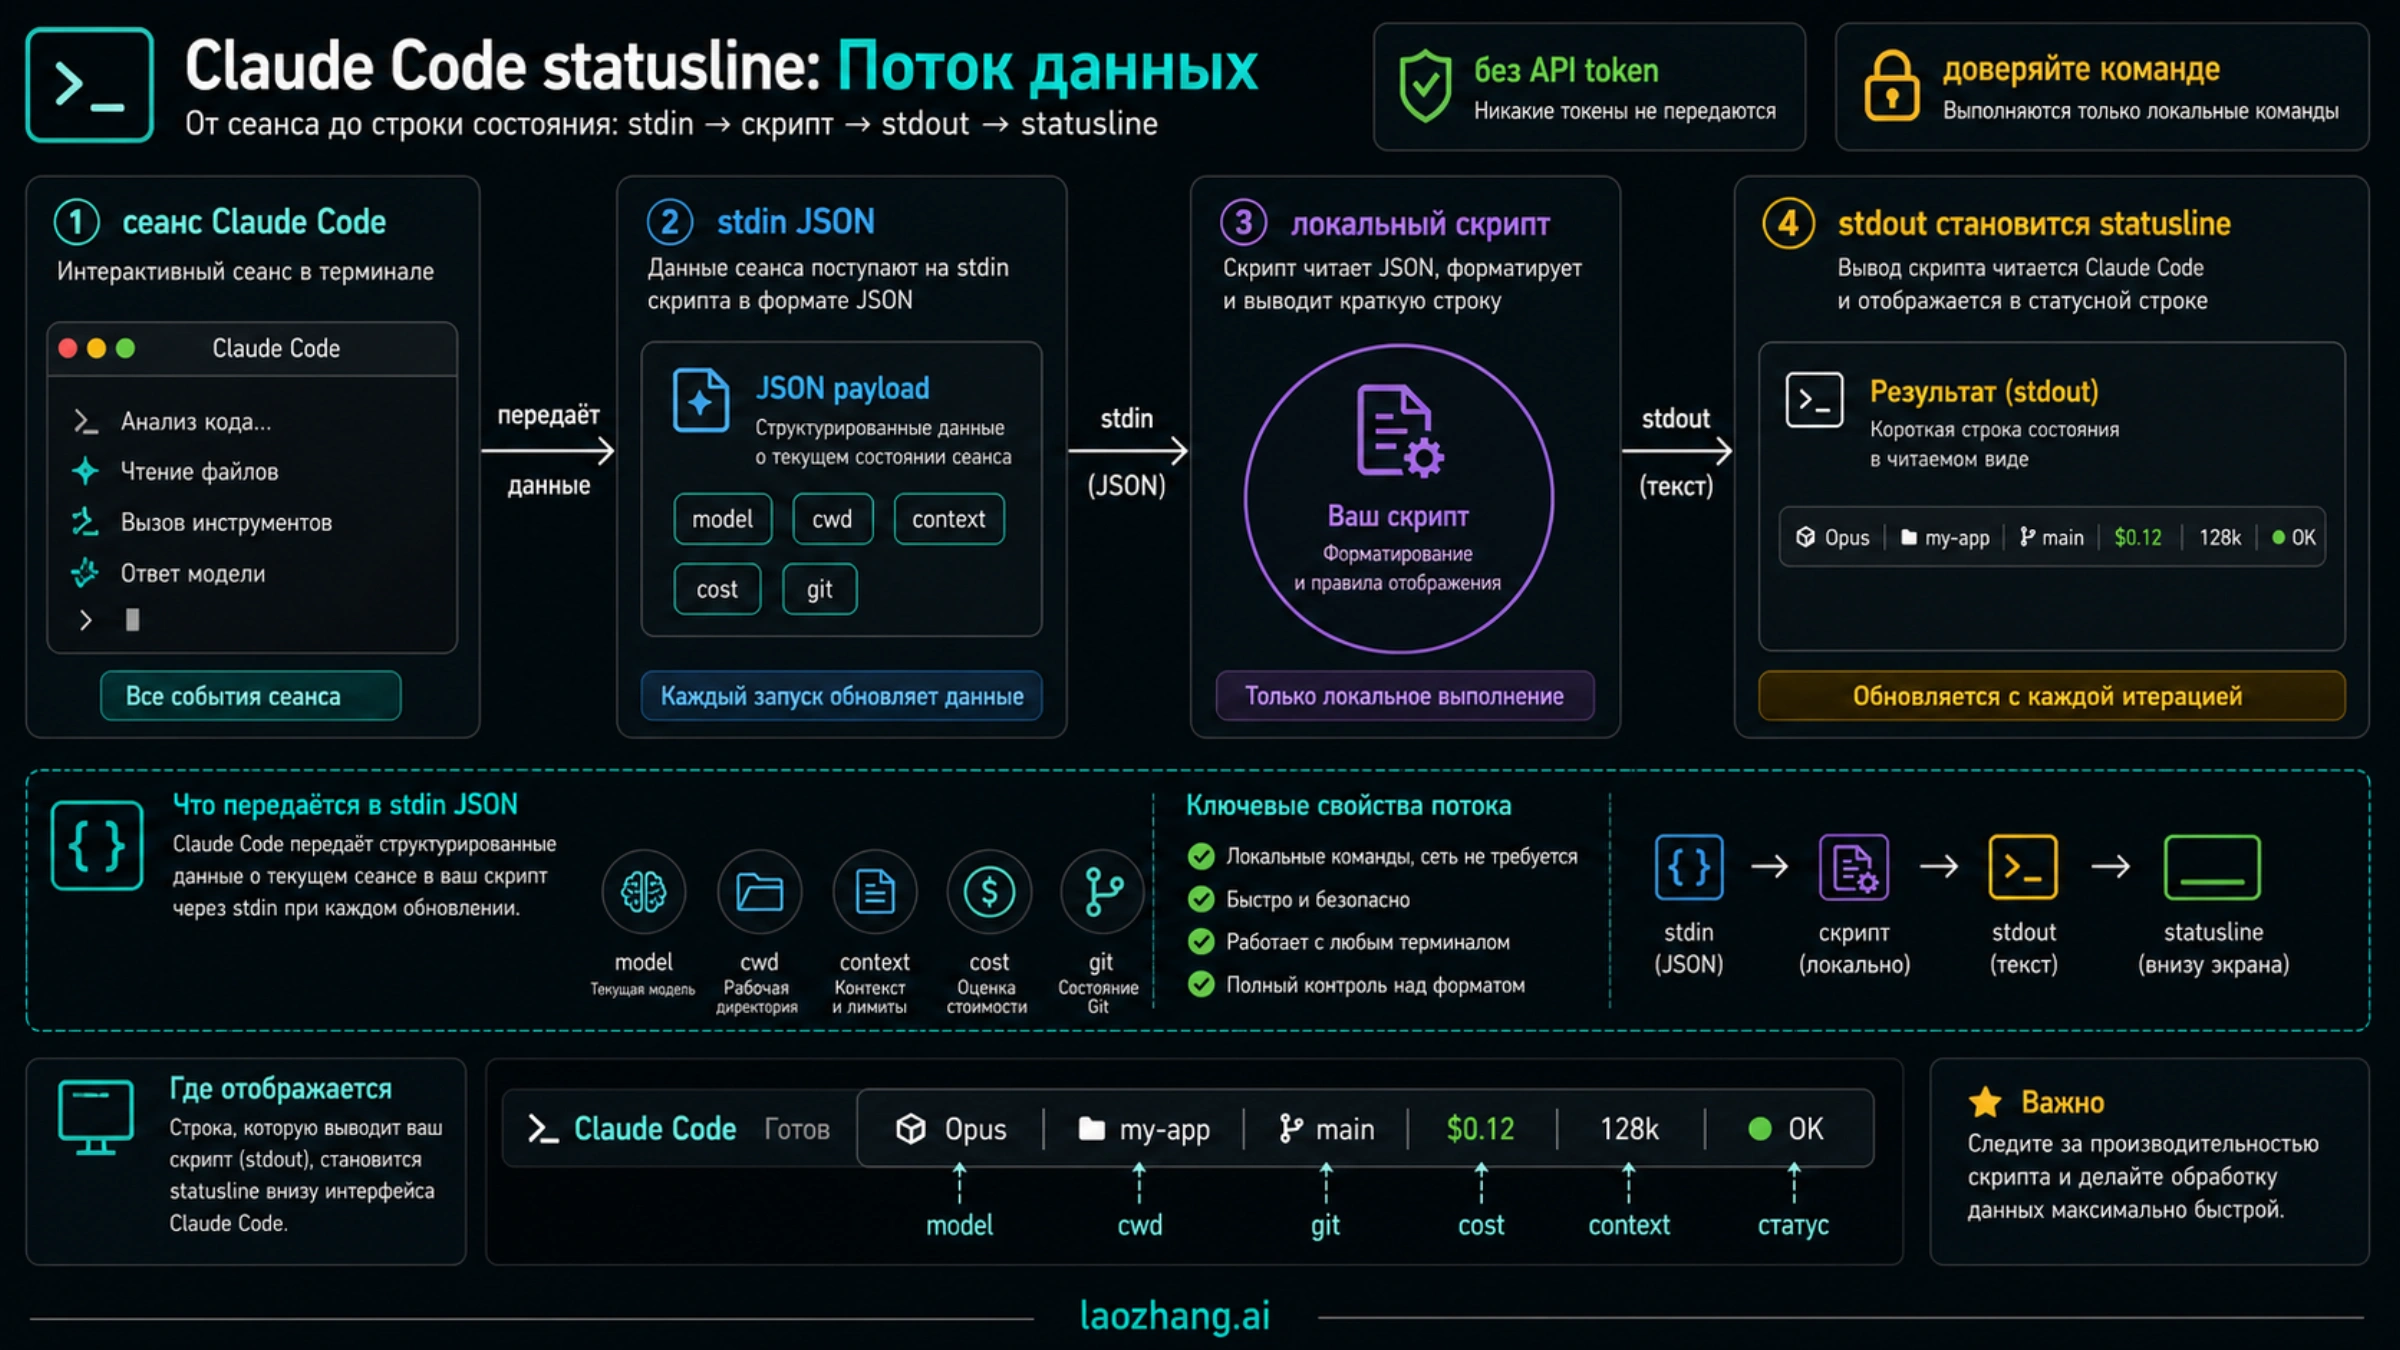Screen dimensions: 2400x1350
Task: Select the 'cwd' chip in JSON payload
Action: pyautogui.click(x=832, y=519)
